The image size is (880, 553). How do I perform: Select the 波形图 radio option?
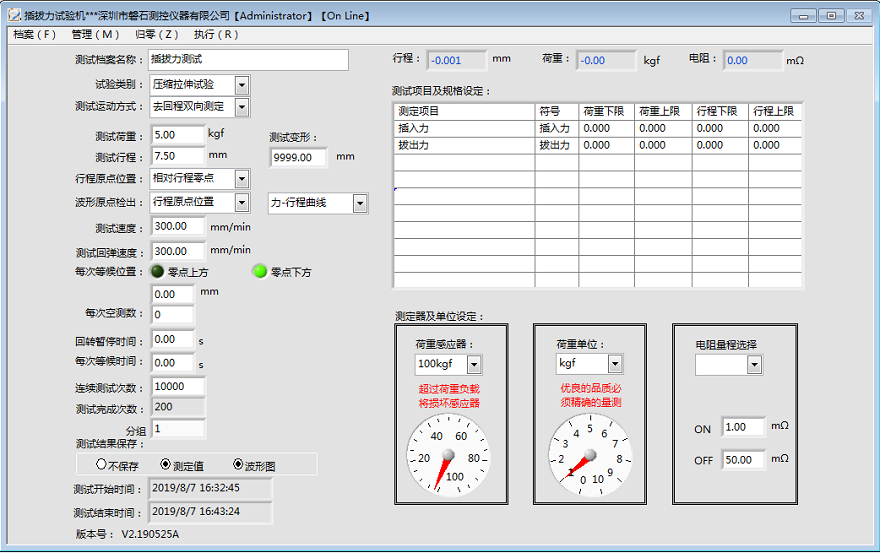238,464
